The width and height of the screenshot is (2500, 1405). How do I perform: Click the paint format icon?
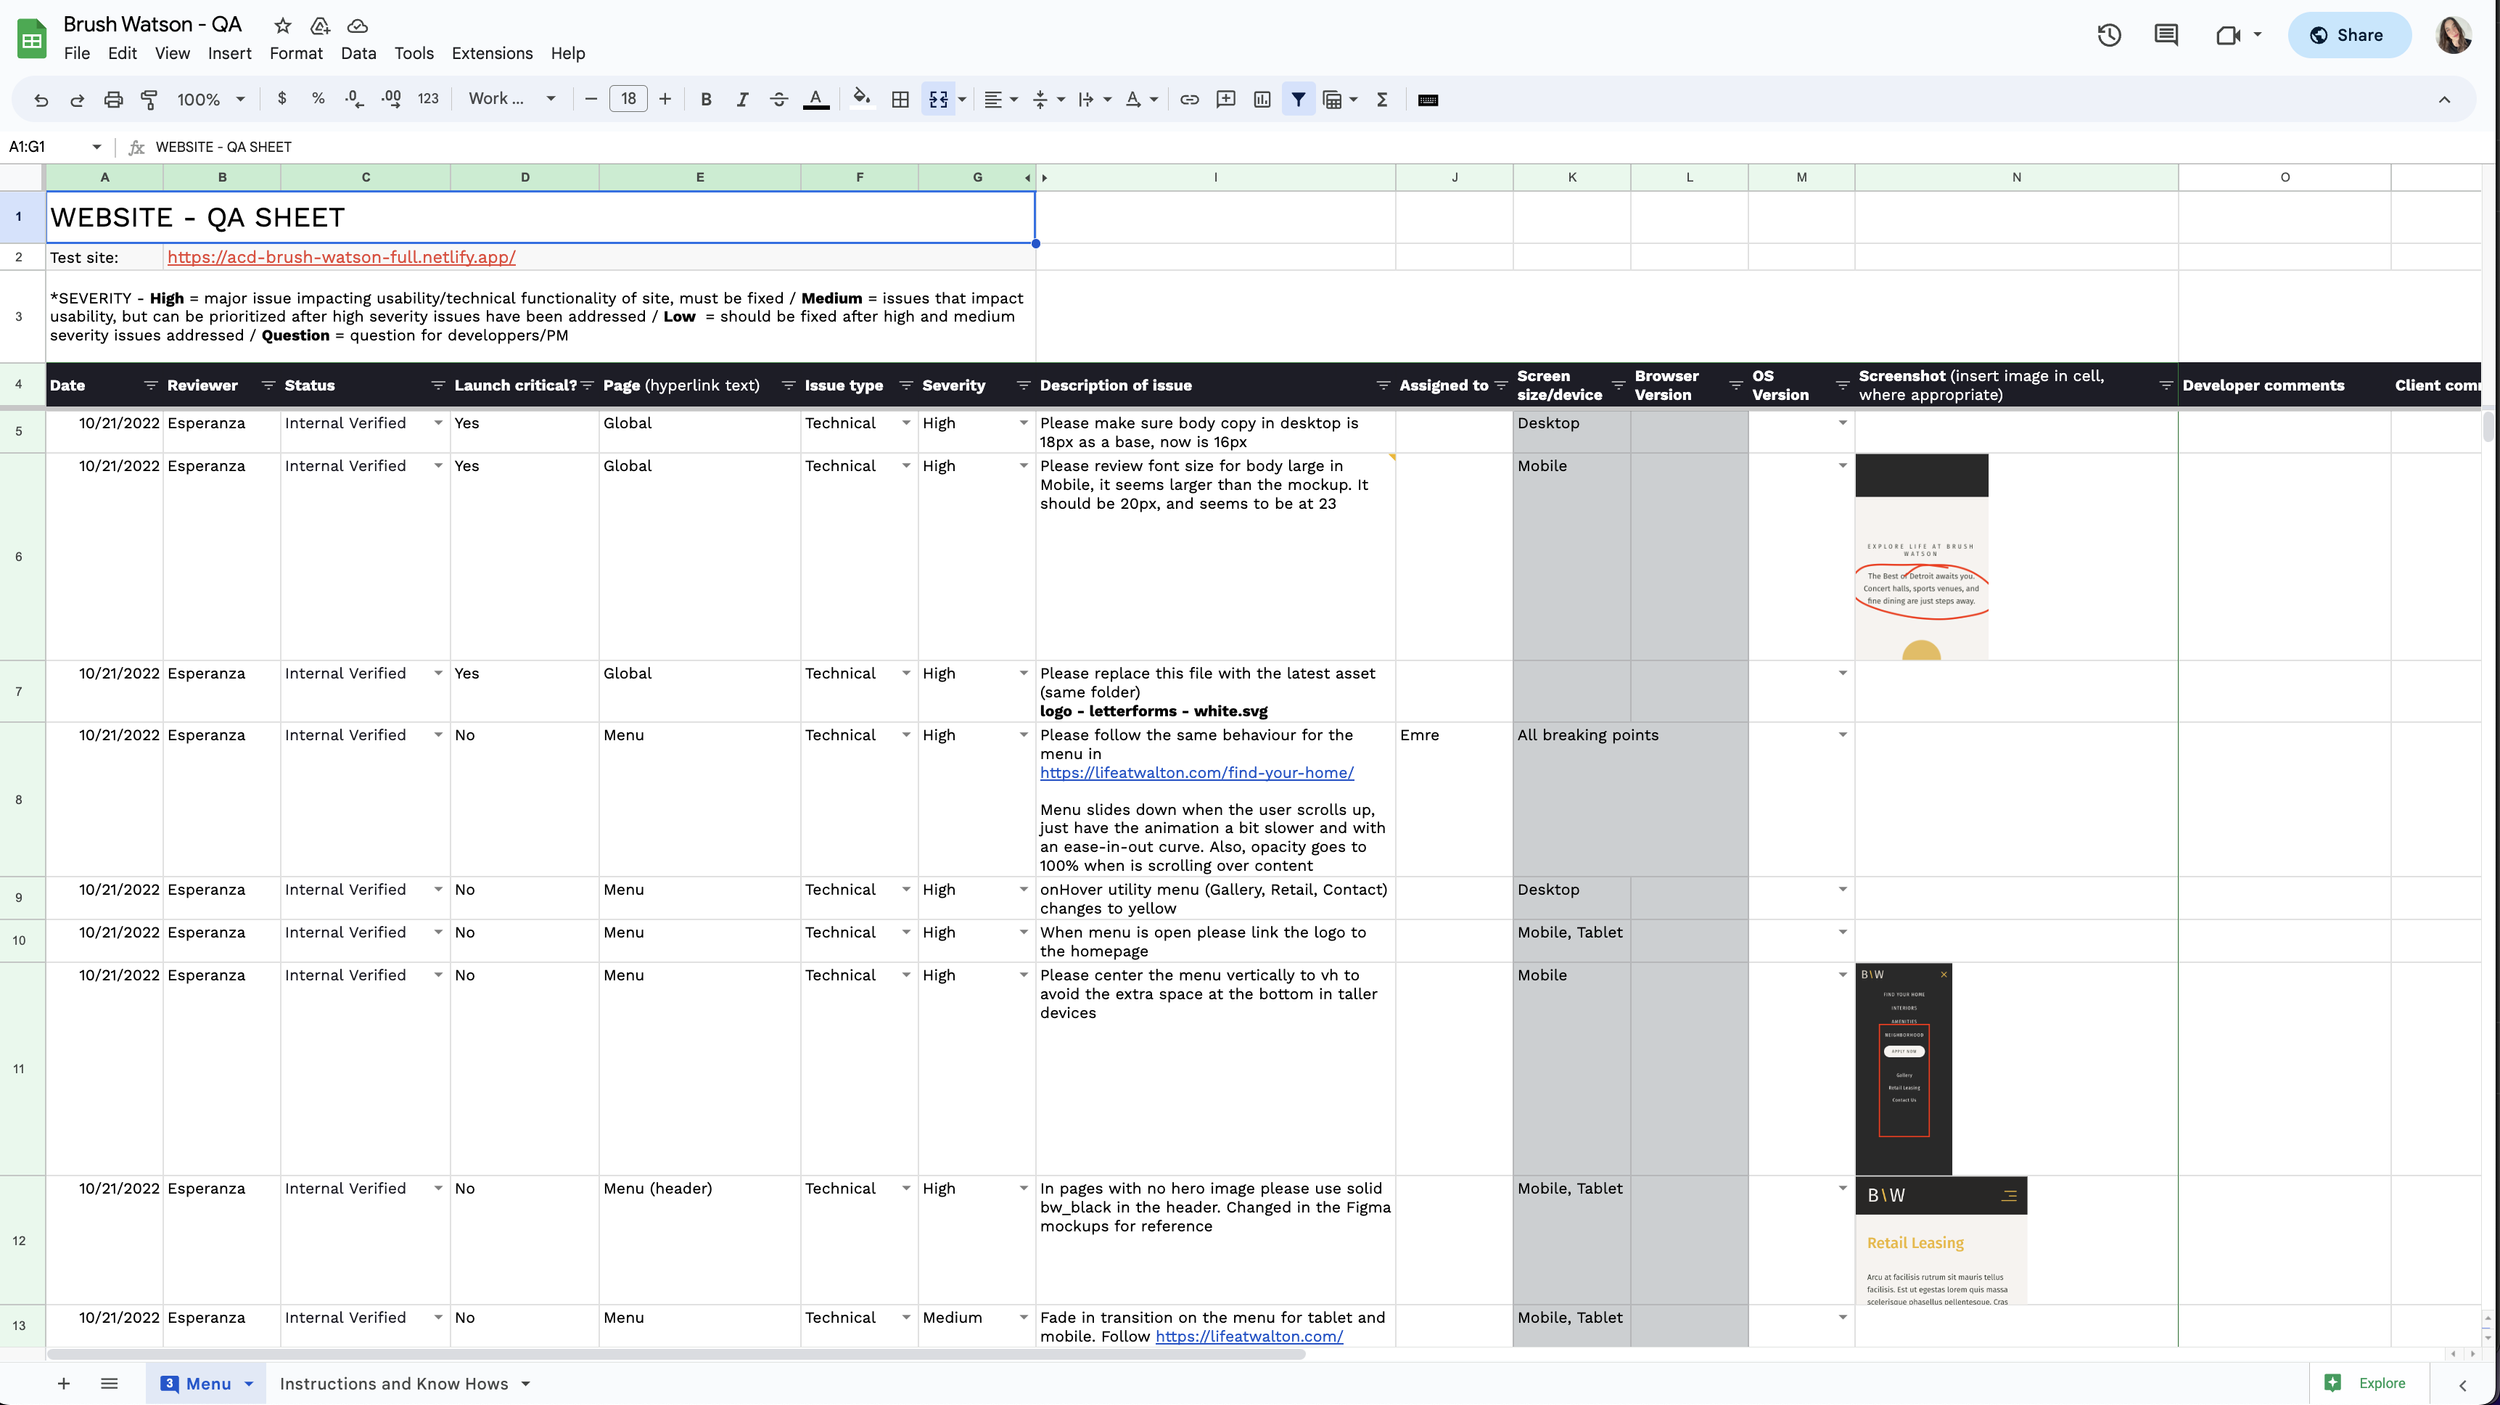point(149,99)
